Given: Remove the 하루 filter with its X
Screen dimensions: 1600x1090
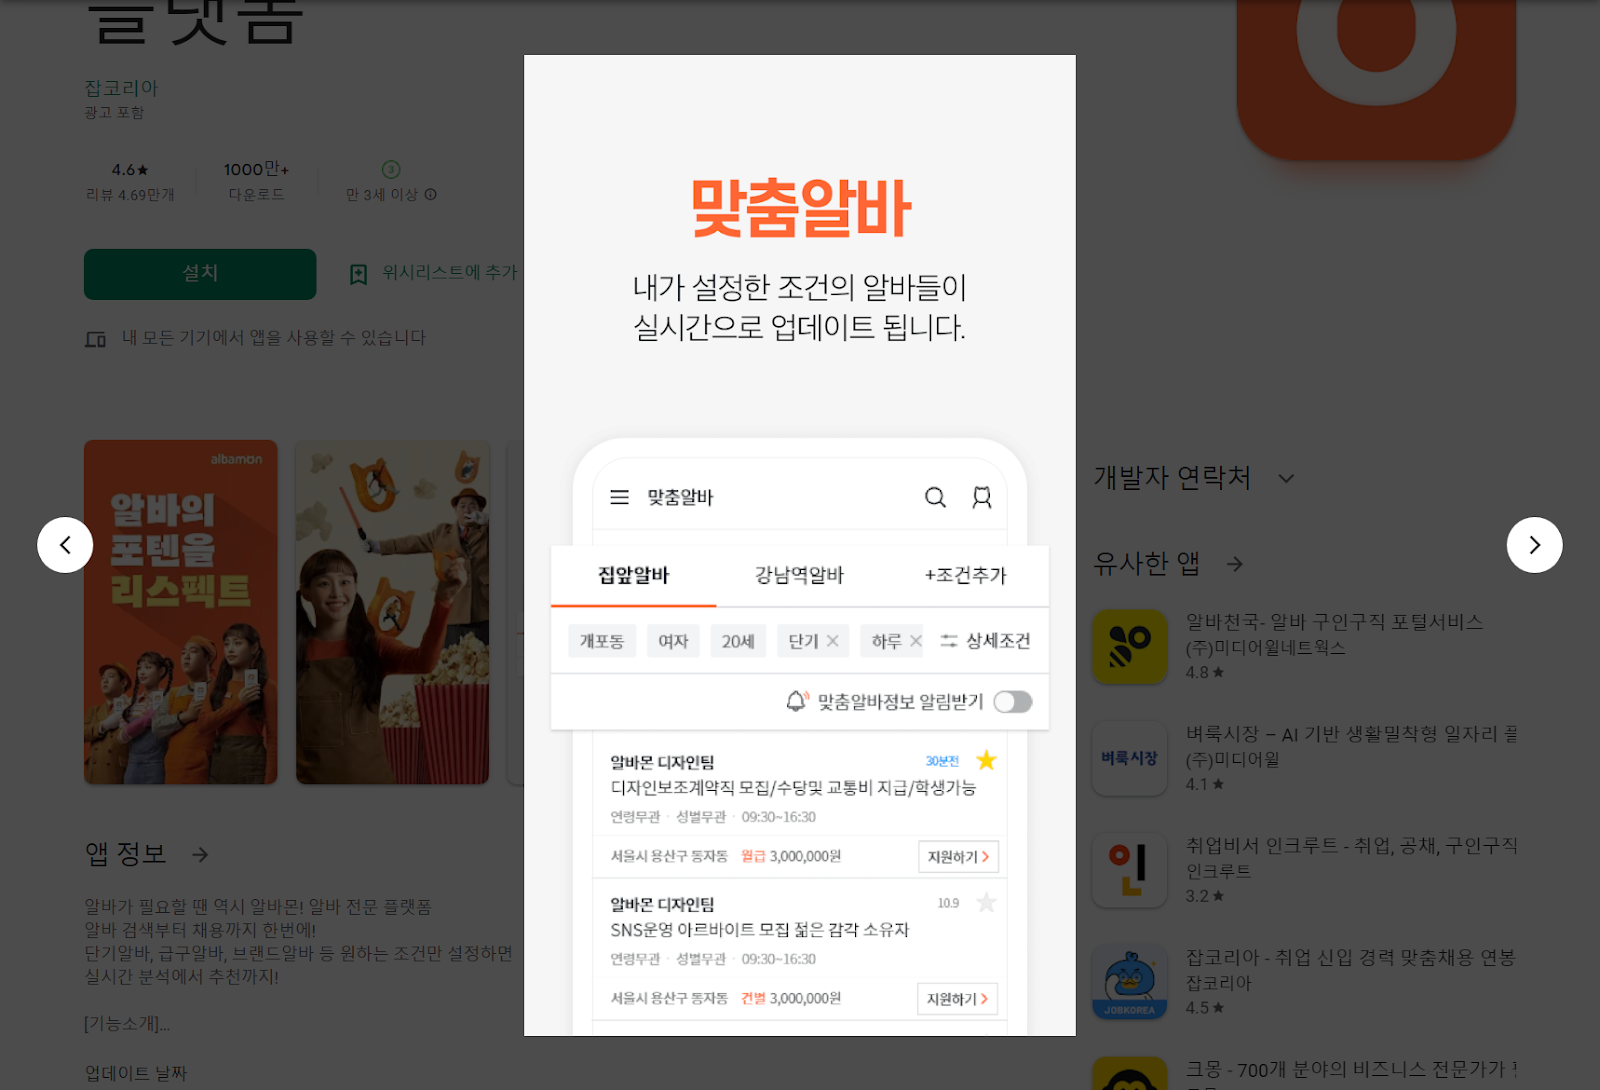Looking at the screenshot, I should [x=915, y=641].
